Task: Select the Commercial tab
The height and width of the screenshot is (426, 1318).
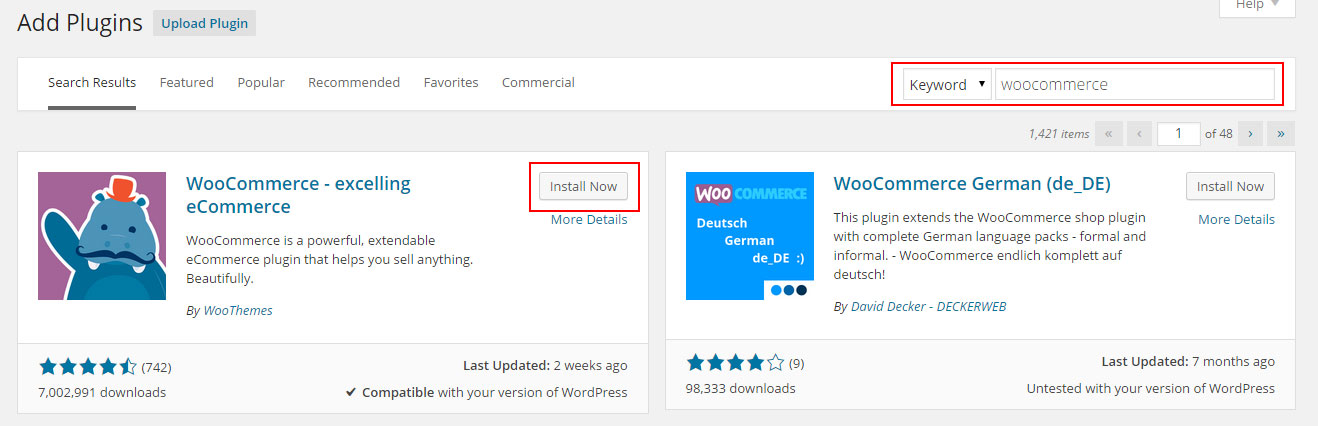Action: (538, 83)
